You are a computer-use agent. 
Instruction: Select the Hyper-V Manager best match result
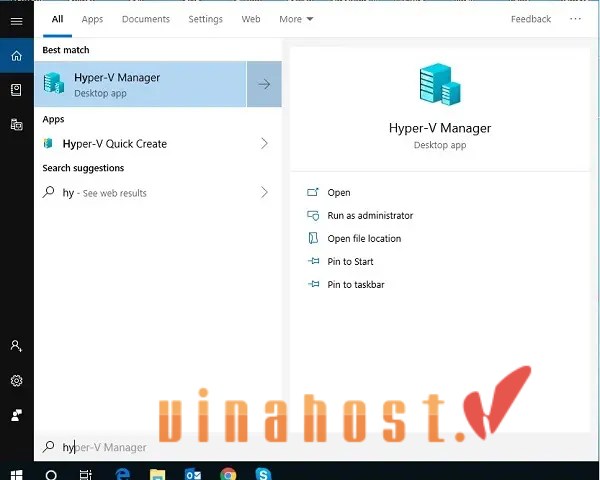pos(140,84)
